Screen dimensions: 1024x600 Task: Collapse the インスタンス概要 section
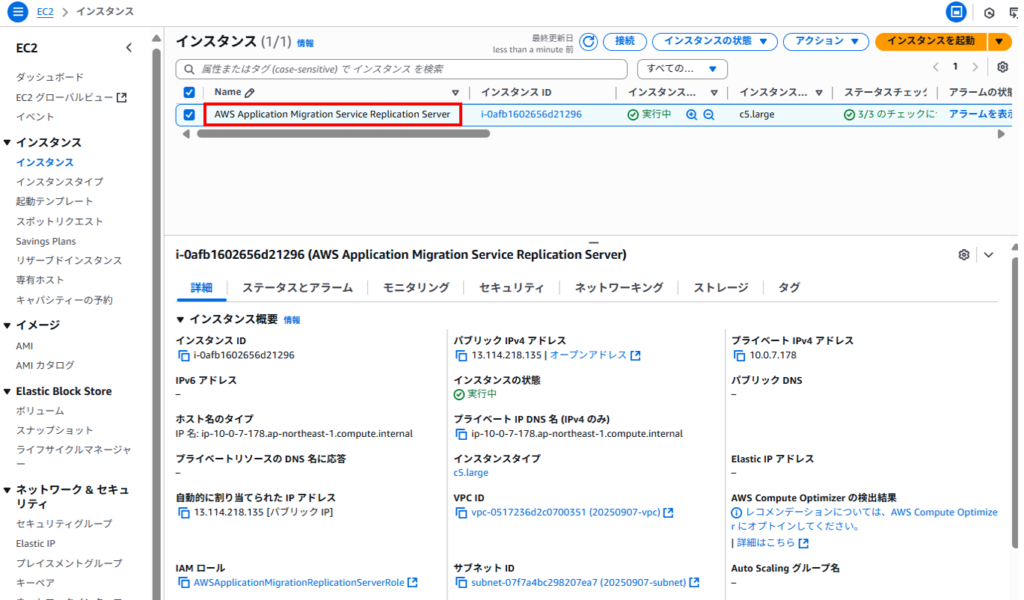click(x=180, y=320)
